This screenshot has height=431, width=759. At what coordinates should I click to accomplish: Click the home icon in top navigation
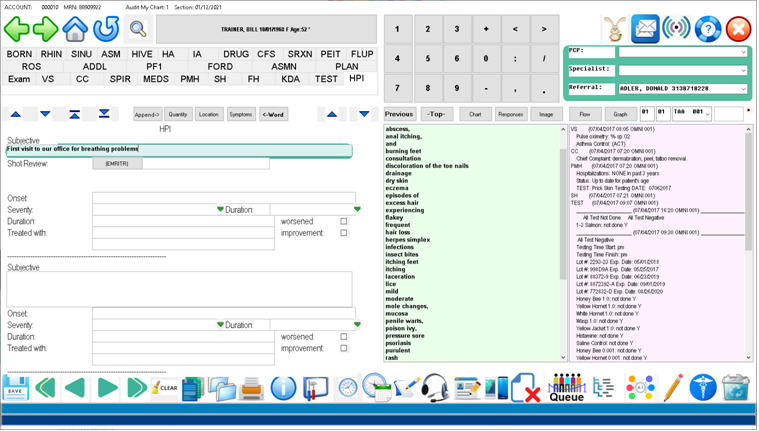[76, 29]
